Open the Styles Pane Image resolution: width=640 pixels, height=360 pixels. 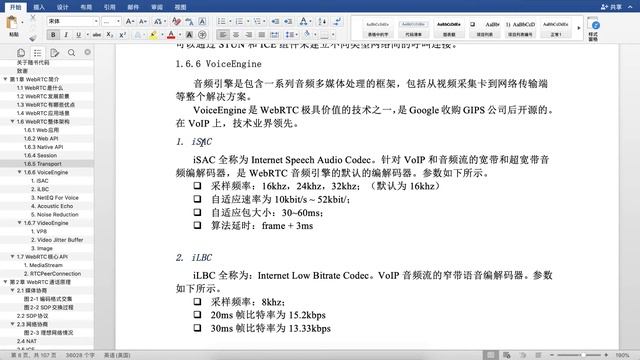pos(593,29)
